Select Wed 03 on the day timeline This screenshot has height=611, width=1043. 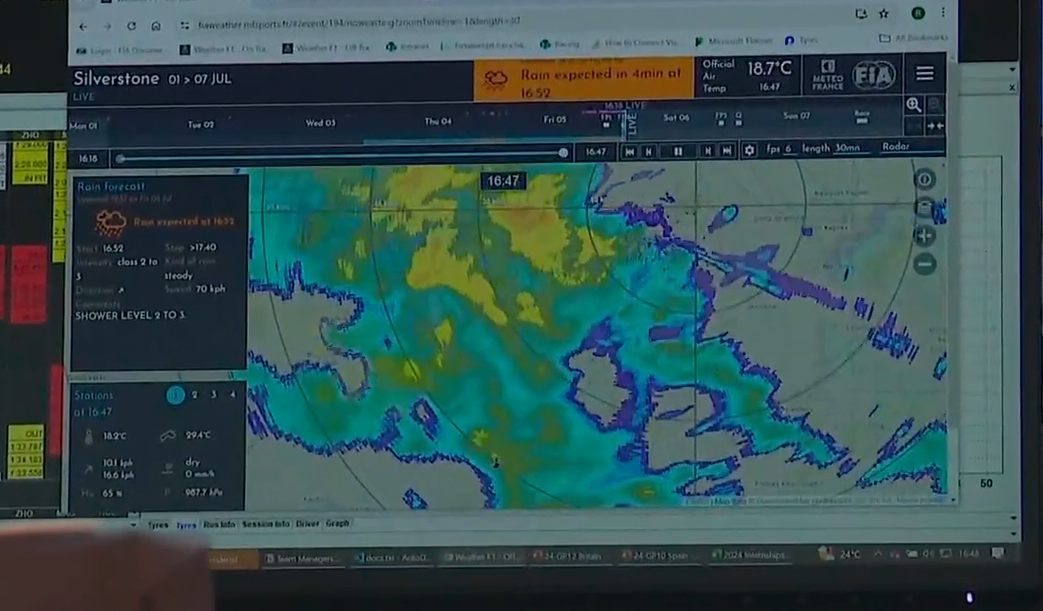[x=320, y=123]
